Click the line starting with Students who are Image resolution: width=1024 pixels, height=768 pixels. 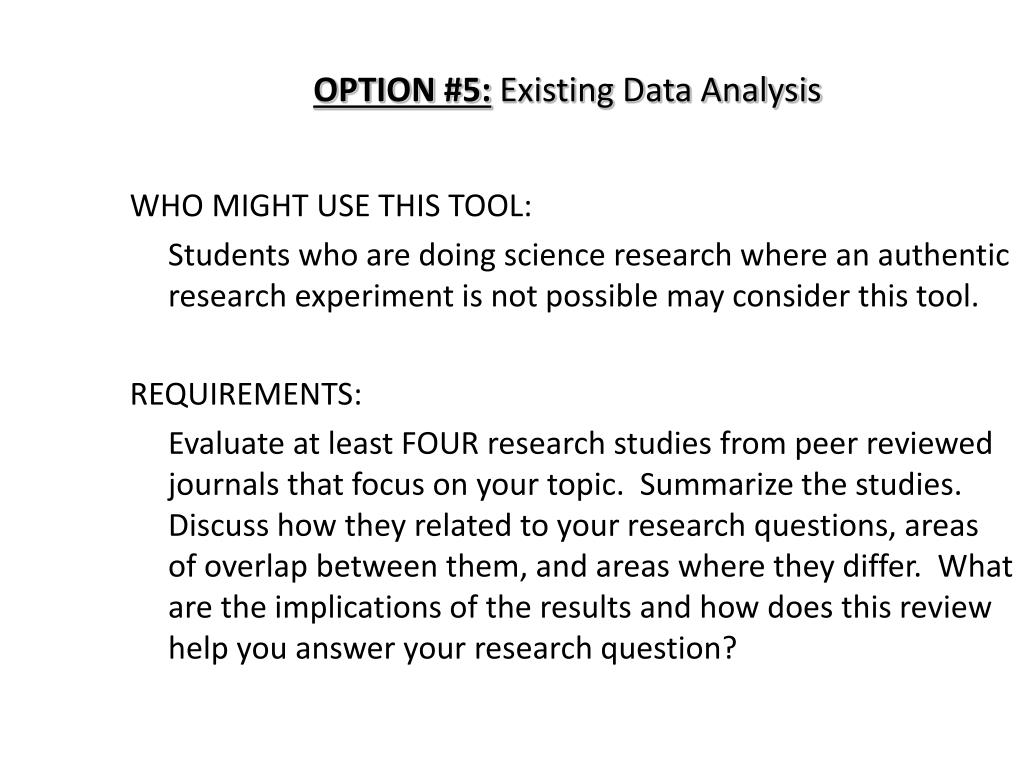click(x=588, y=255)
